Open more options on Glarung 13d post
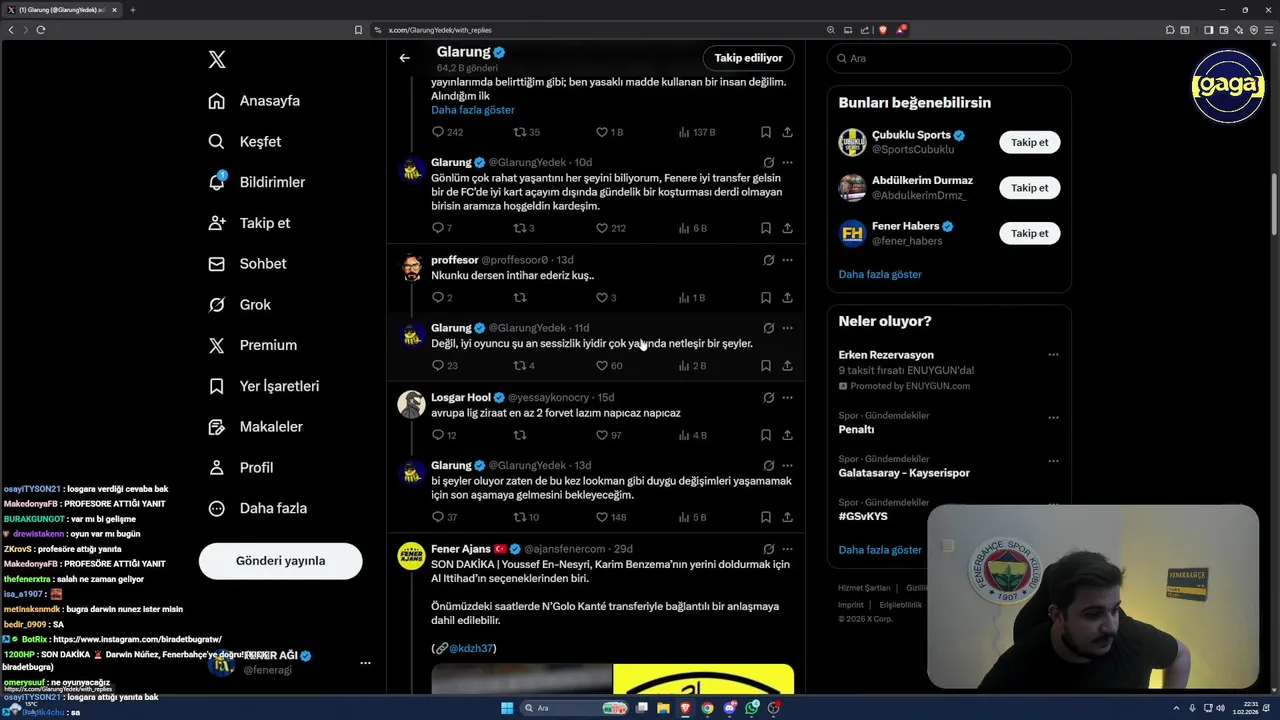1280x720 pixels. pos(788,466)
